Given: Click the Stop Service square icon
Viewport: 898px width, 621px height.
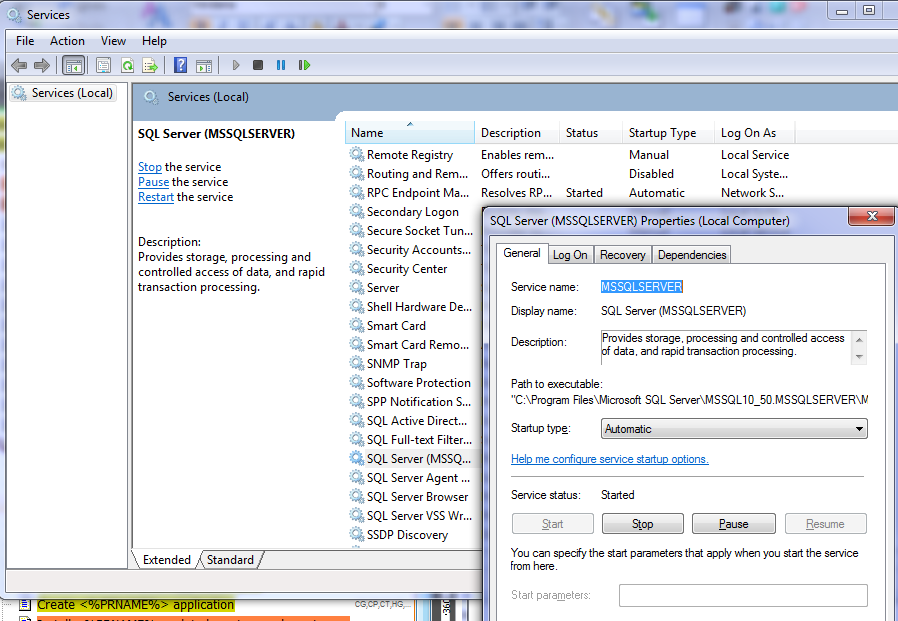Looking at the screenshot, I should point(258,65).
